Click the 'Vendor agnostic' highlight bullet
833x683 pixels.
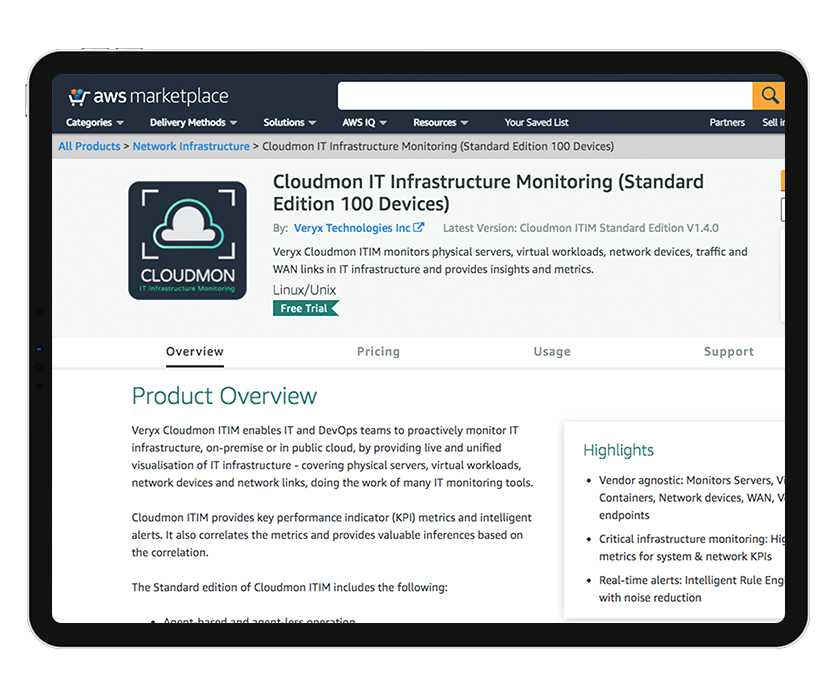point(692,498)
